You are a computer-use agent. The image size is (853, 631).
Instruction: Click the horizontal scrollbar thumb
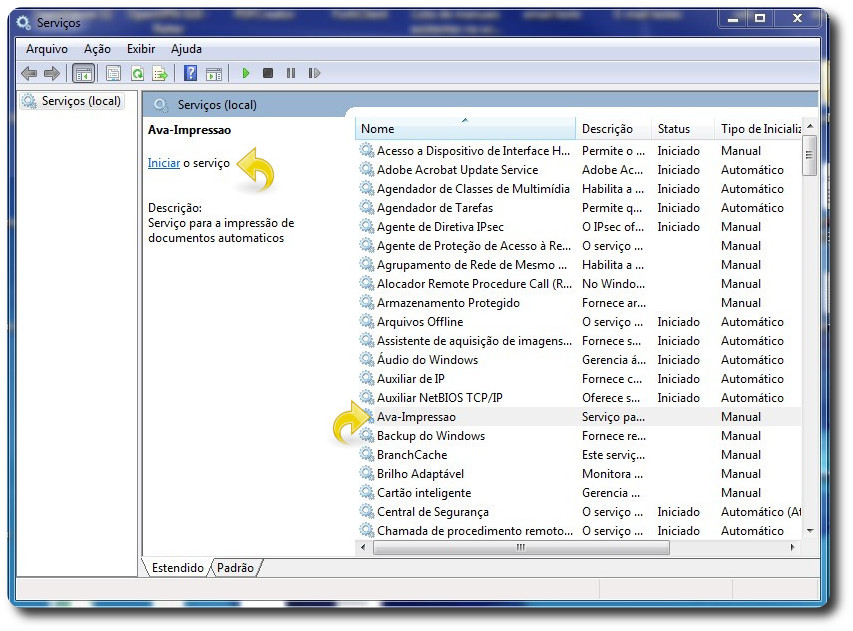[x=521, y=547]
